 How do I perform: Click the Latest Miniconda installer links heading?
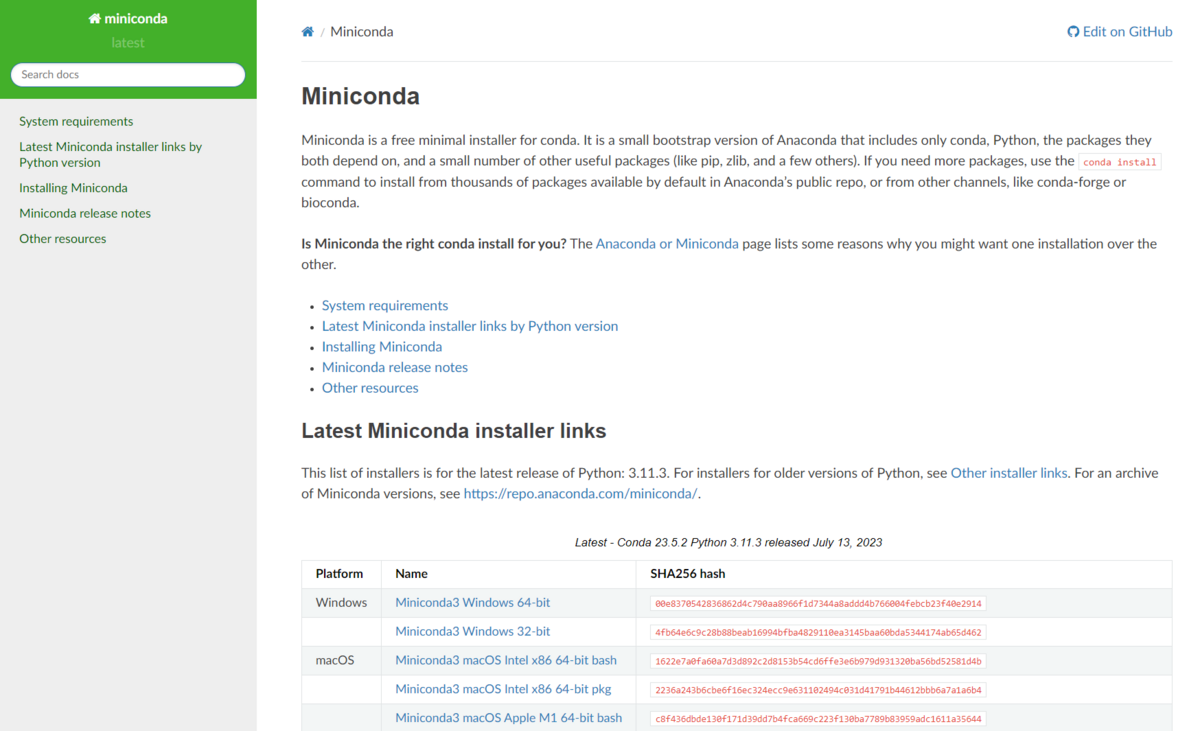point(454,431)
